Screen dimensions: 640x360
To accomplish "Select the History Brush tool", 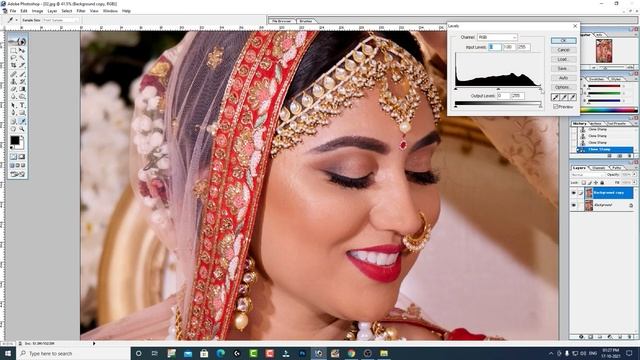I will pyautogui.click(x=22, y=81).
